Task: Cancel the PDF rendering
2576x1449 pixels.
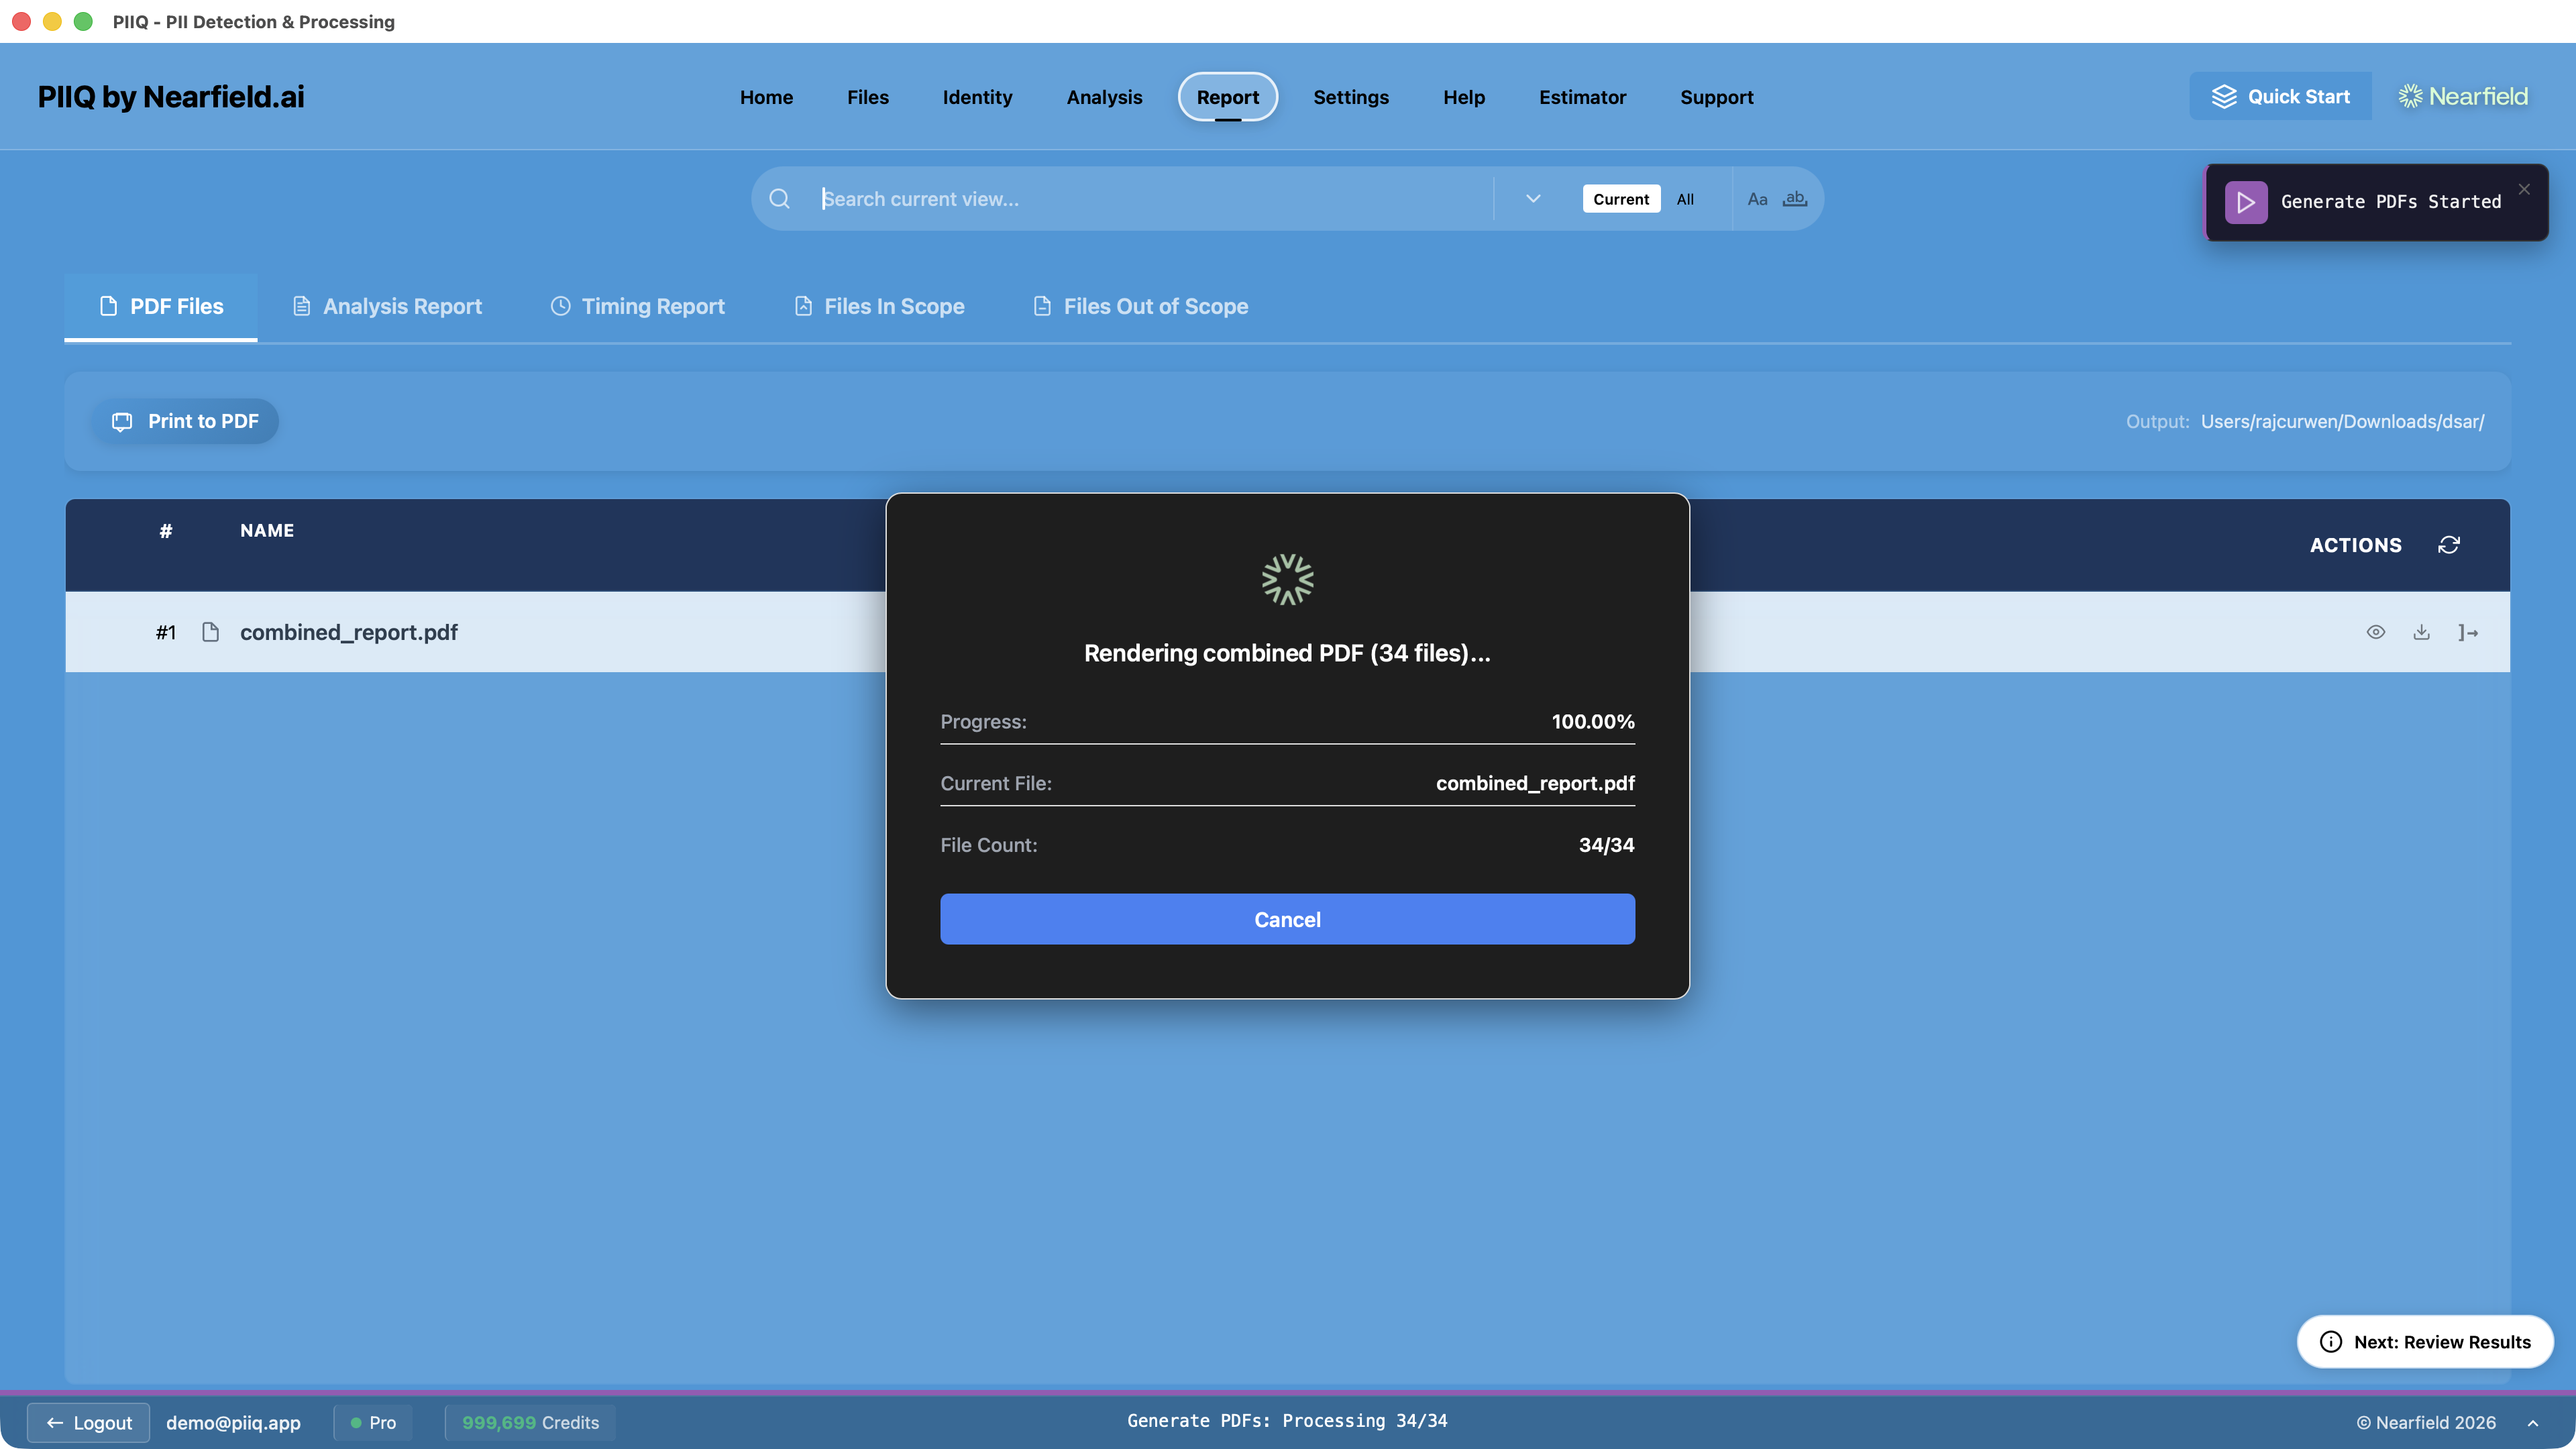Action: [1287, 919]
